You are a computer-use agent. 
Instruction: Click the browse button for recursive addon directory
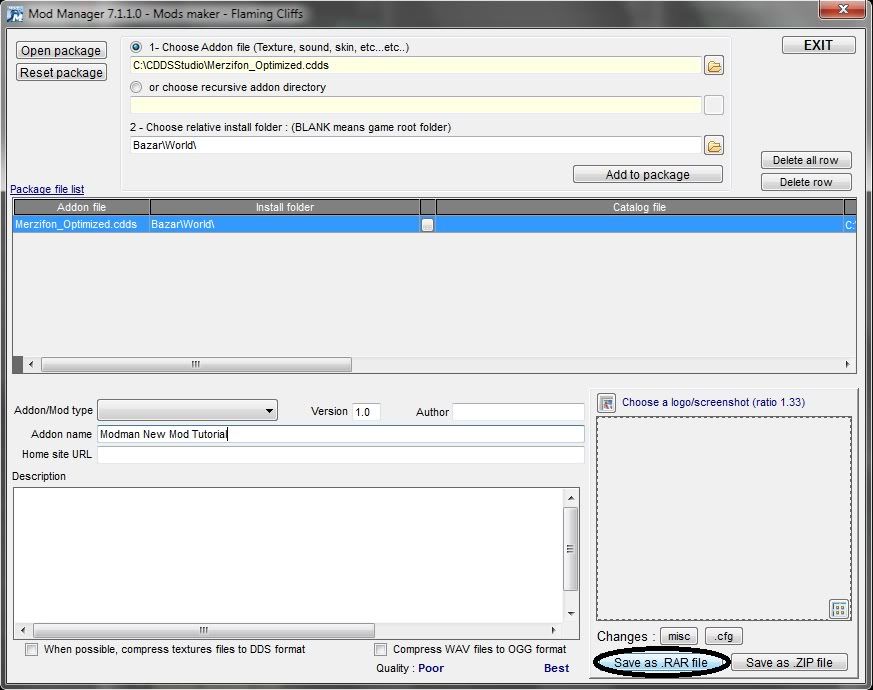point(713,105)
